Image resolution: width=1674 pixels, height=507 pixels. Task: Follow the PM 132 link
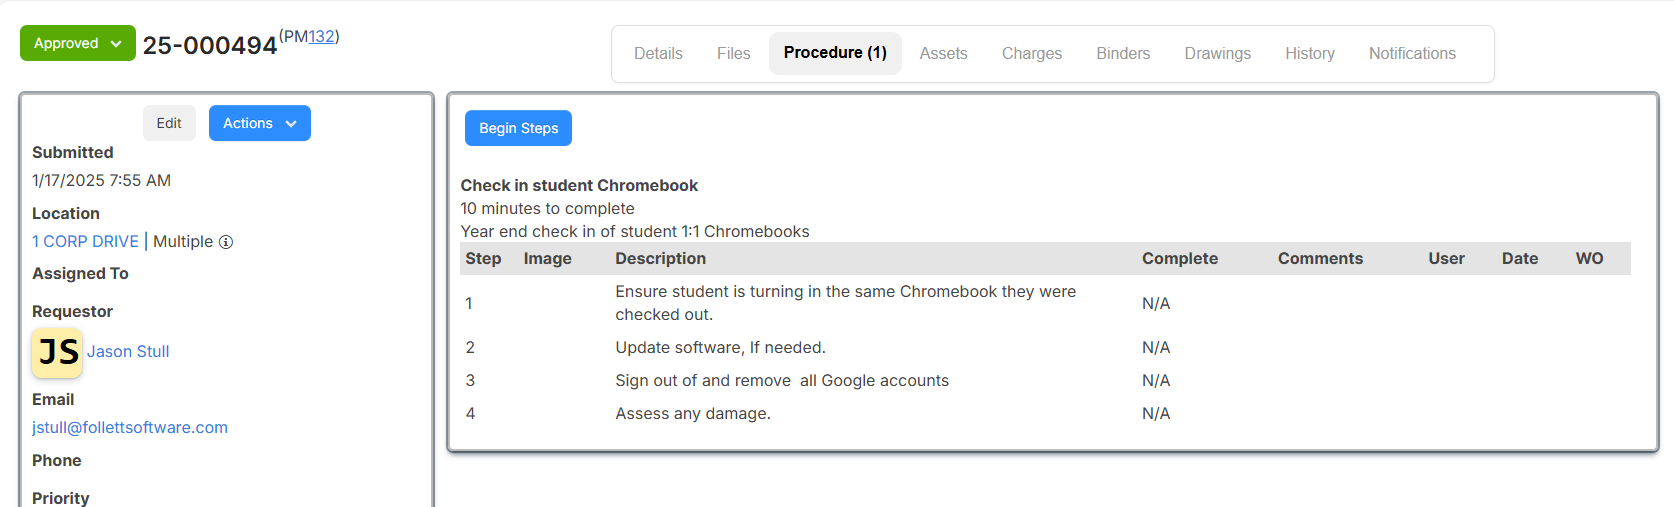point(321,36)
